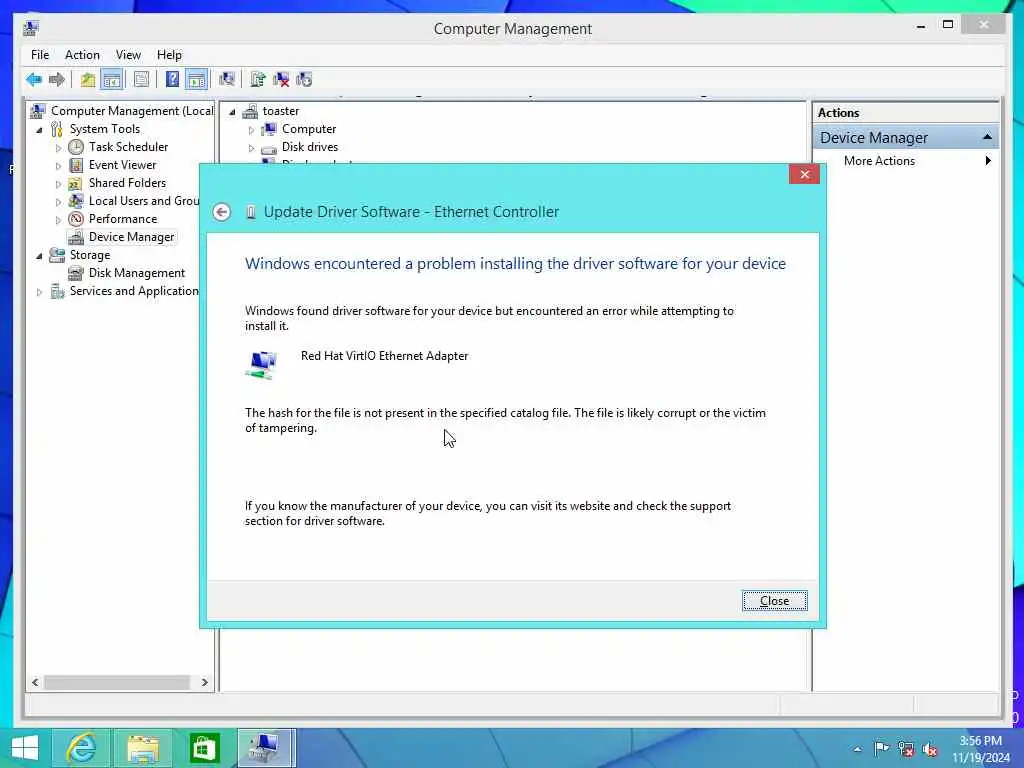Screen dimensions: 1024x768
Task: Click the Forward arrow in the toolbar
Action: 57,80
